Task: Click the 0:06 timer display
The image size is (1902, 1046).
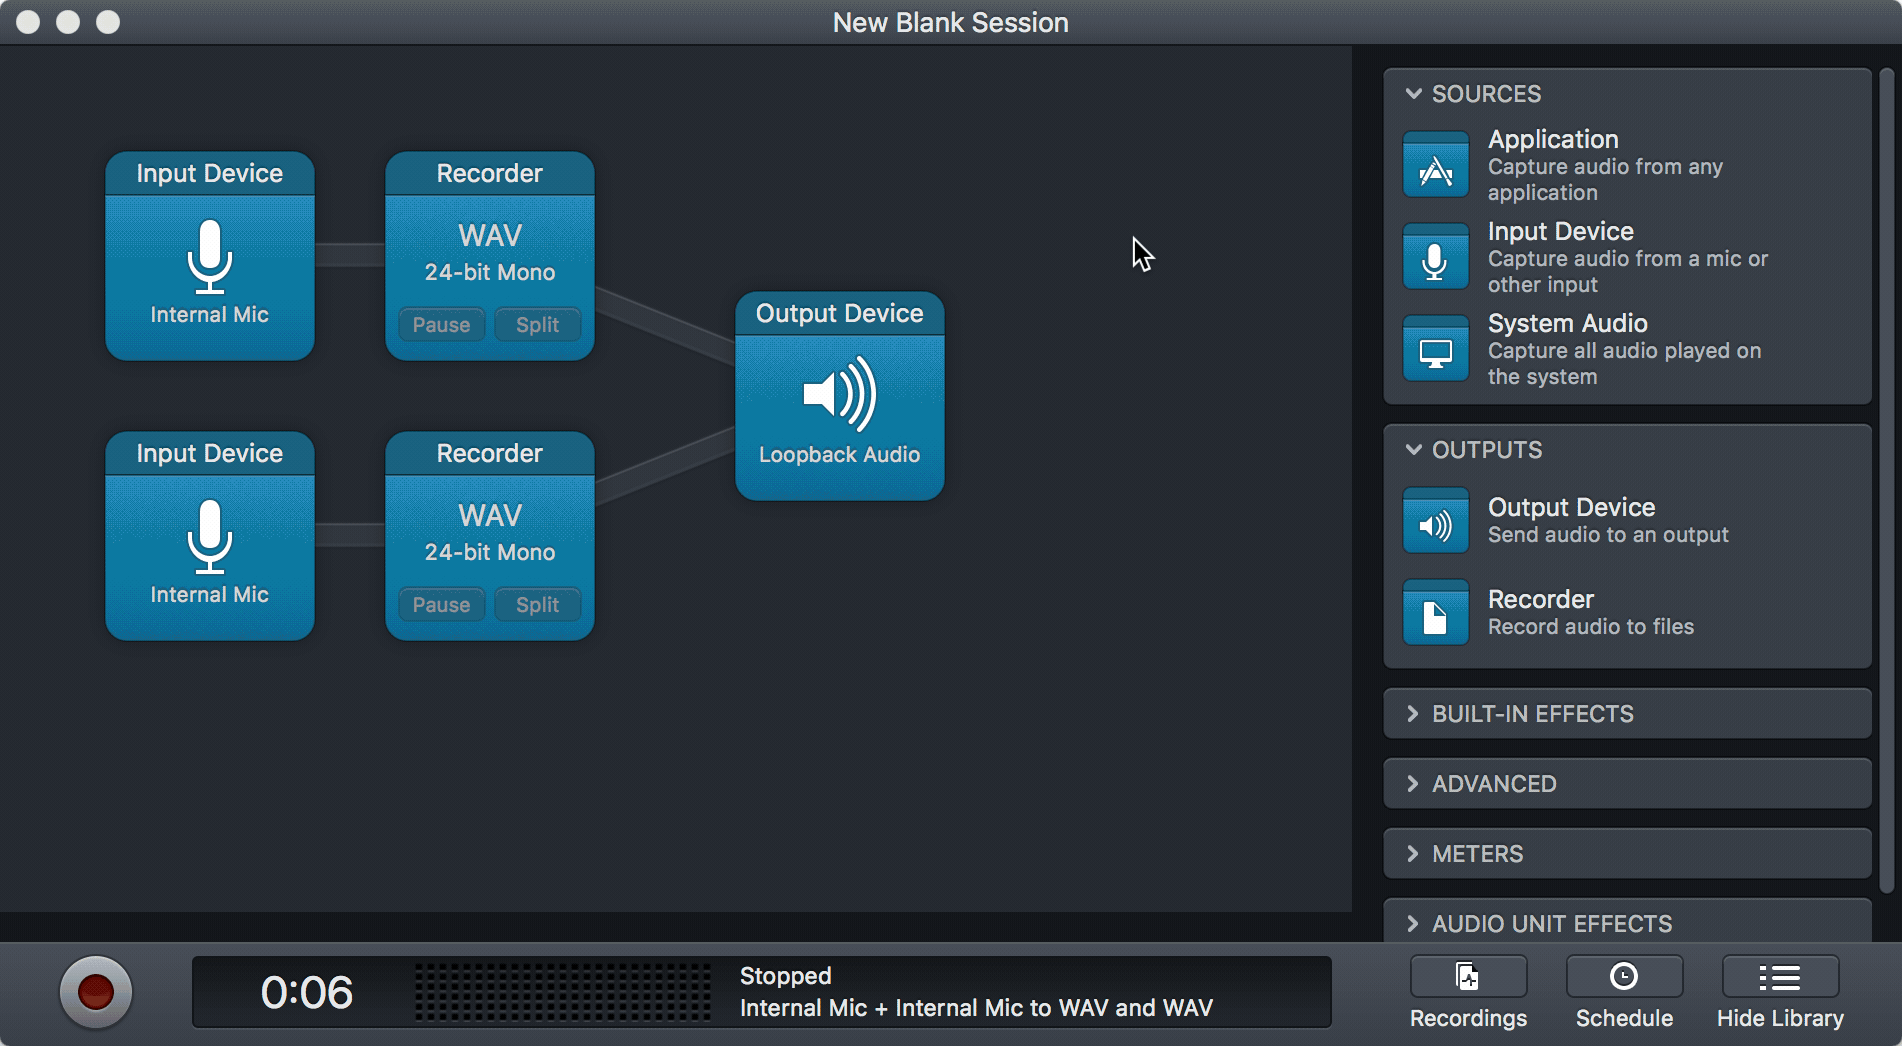Action: point(307,993)
